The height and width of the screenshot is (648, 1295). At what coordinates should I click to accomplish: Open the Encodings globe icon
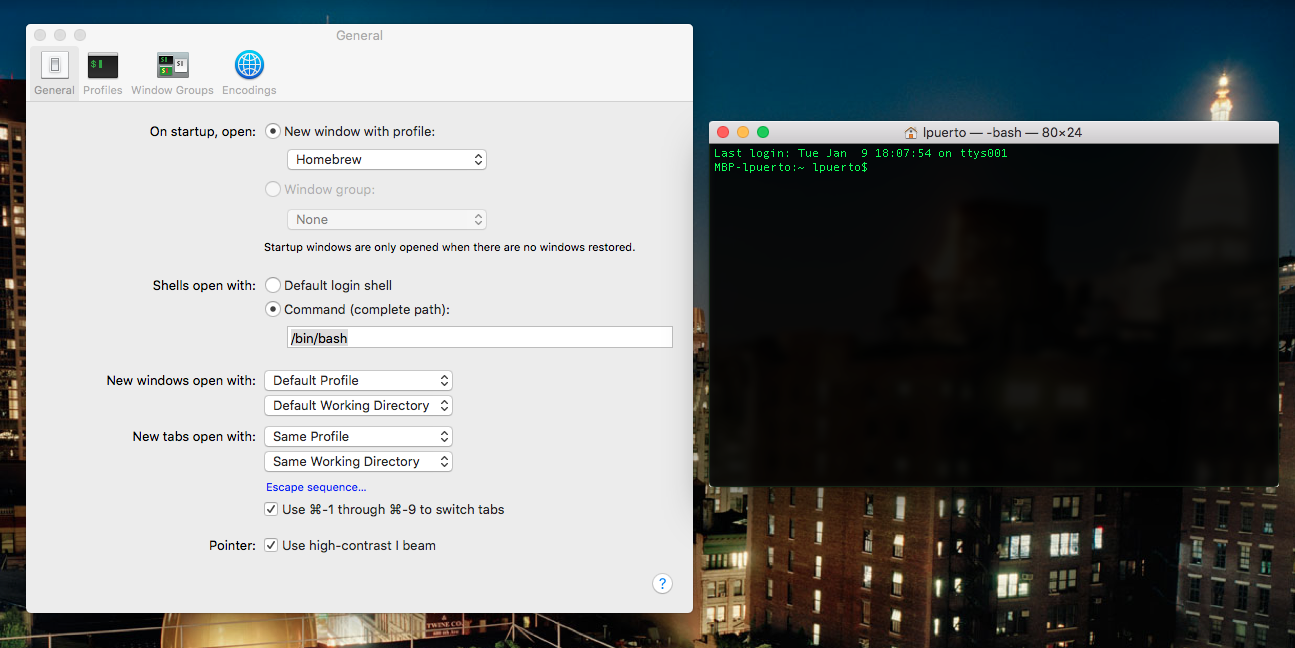[x=249, y=66]
